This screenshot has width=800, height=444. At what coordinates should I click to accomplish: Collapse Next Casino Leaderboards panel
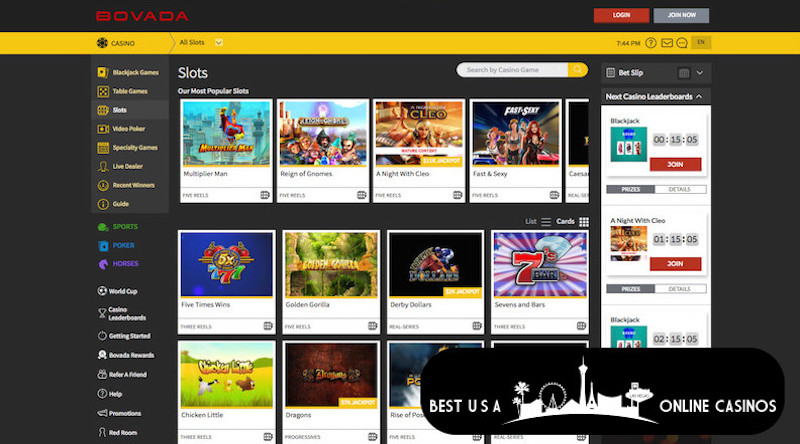point(699,96)
